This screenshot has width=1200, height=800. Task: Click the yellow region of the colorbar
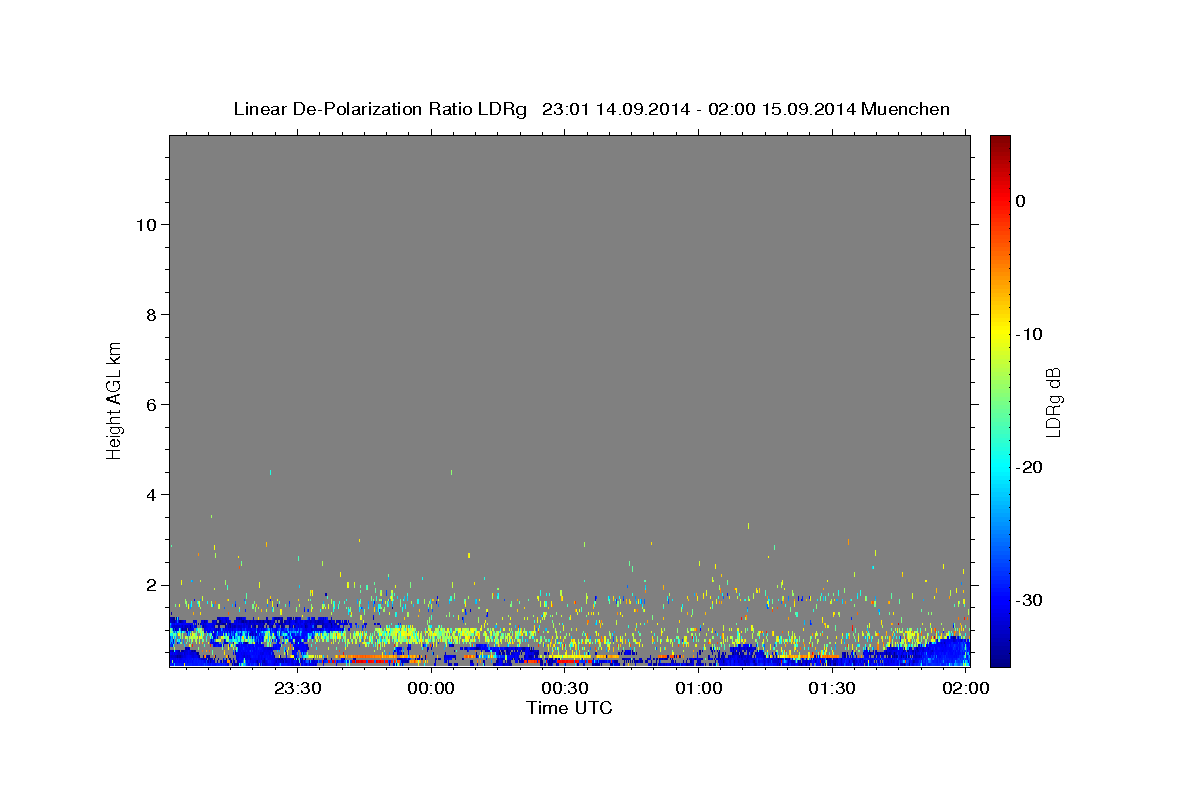pos(1000,334)
